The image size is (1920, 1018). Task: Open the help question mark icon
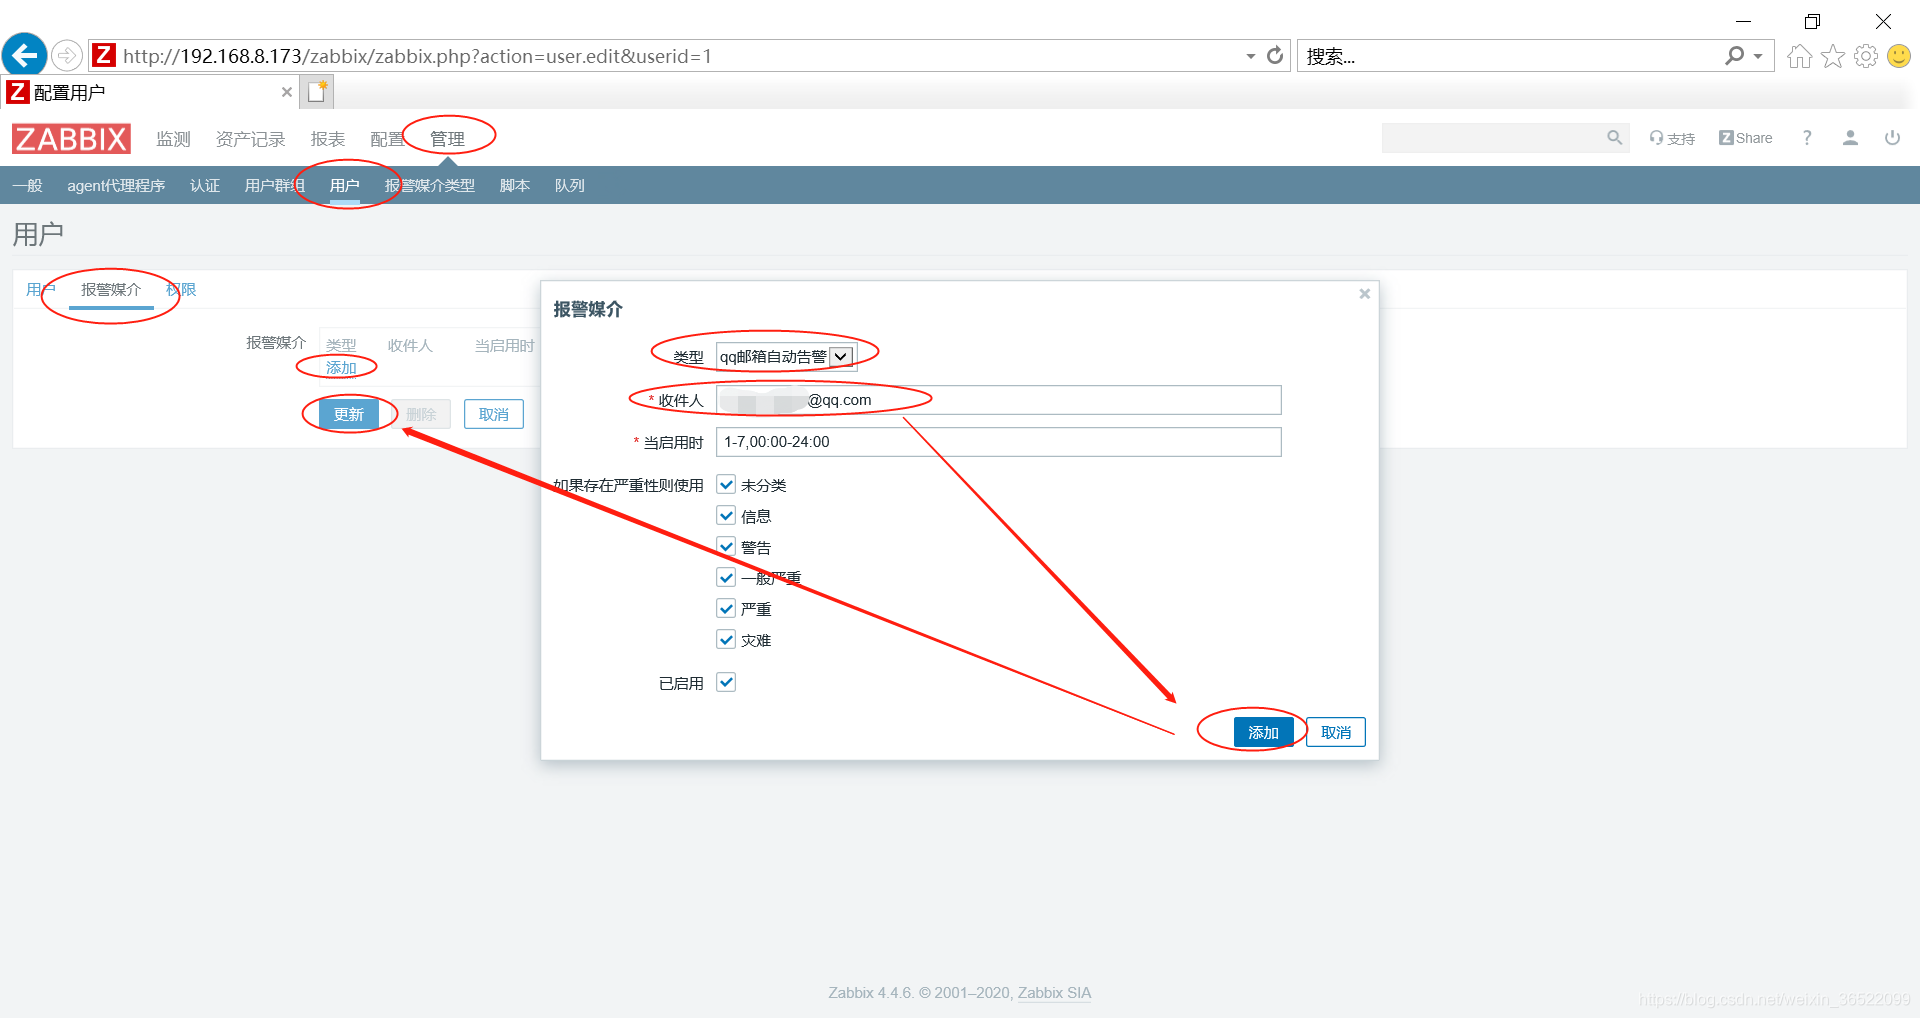1807,138
